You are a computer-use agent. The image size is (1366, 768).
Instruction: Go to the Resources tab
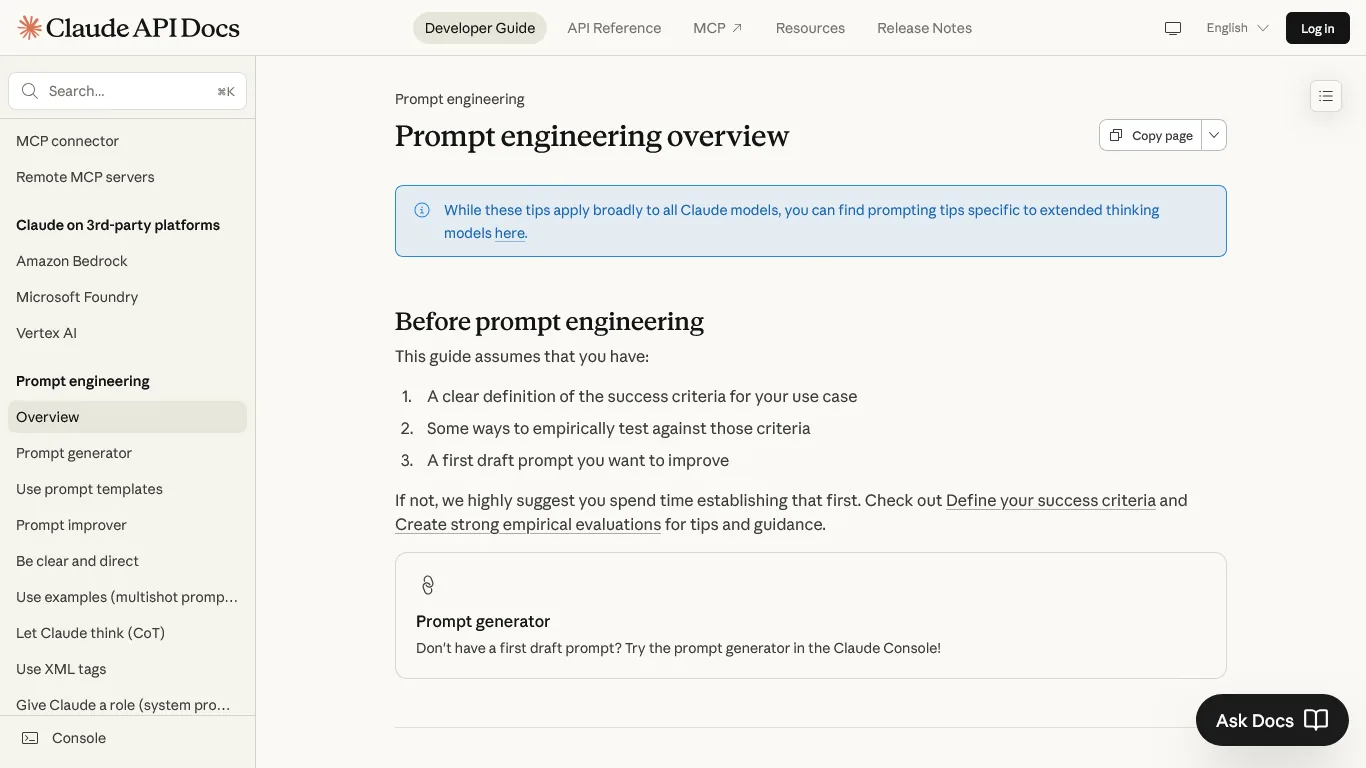810,28
